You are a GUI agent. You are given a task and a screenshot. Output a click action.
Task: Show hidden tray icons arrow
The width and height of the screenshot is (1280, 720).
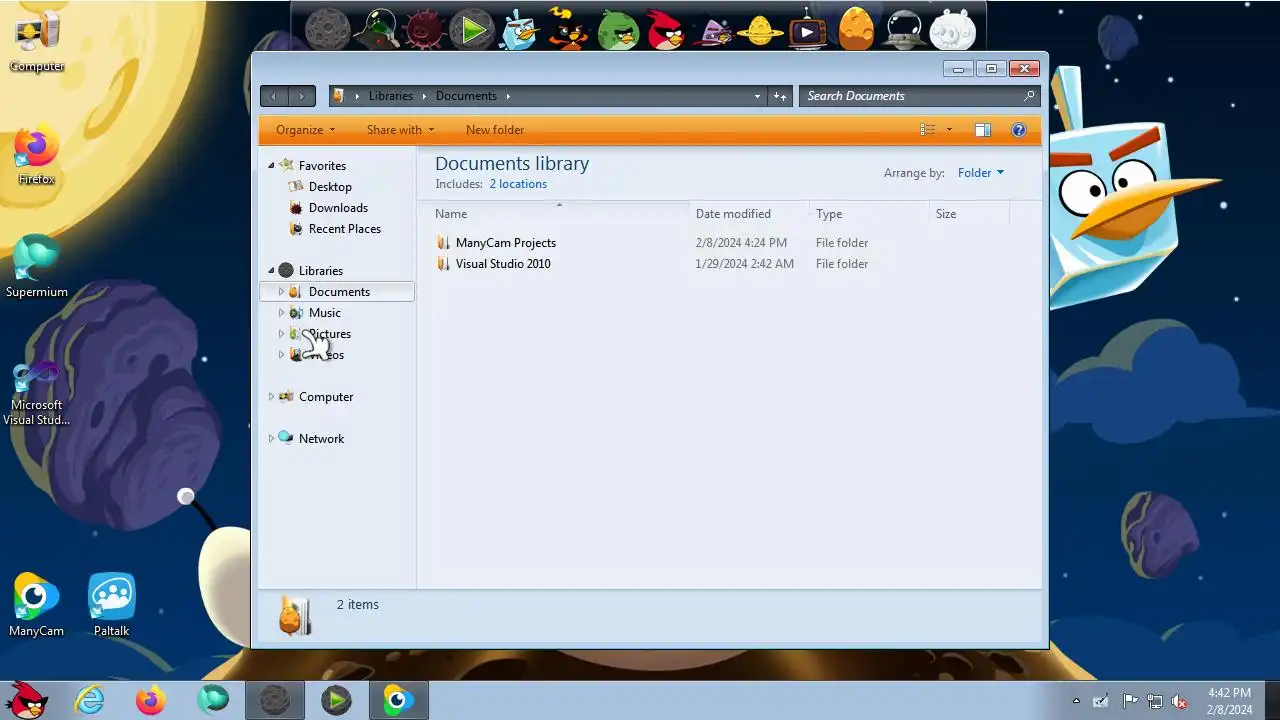tap(1076, 701)
